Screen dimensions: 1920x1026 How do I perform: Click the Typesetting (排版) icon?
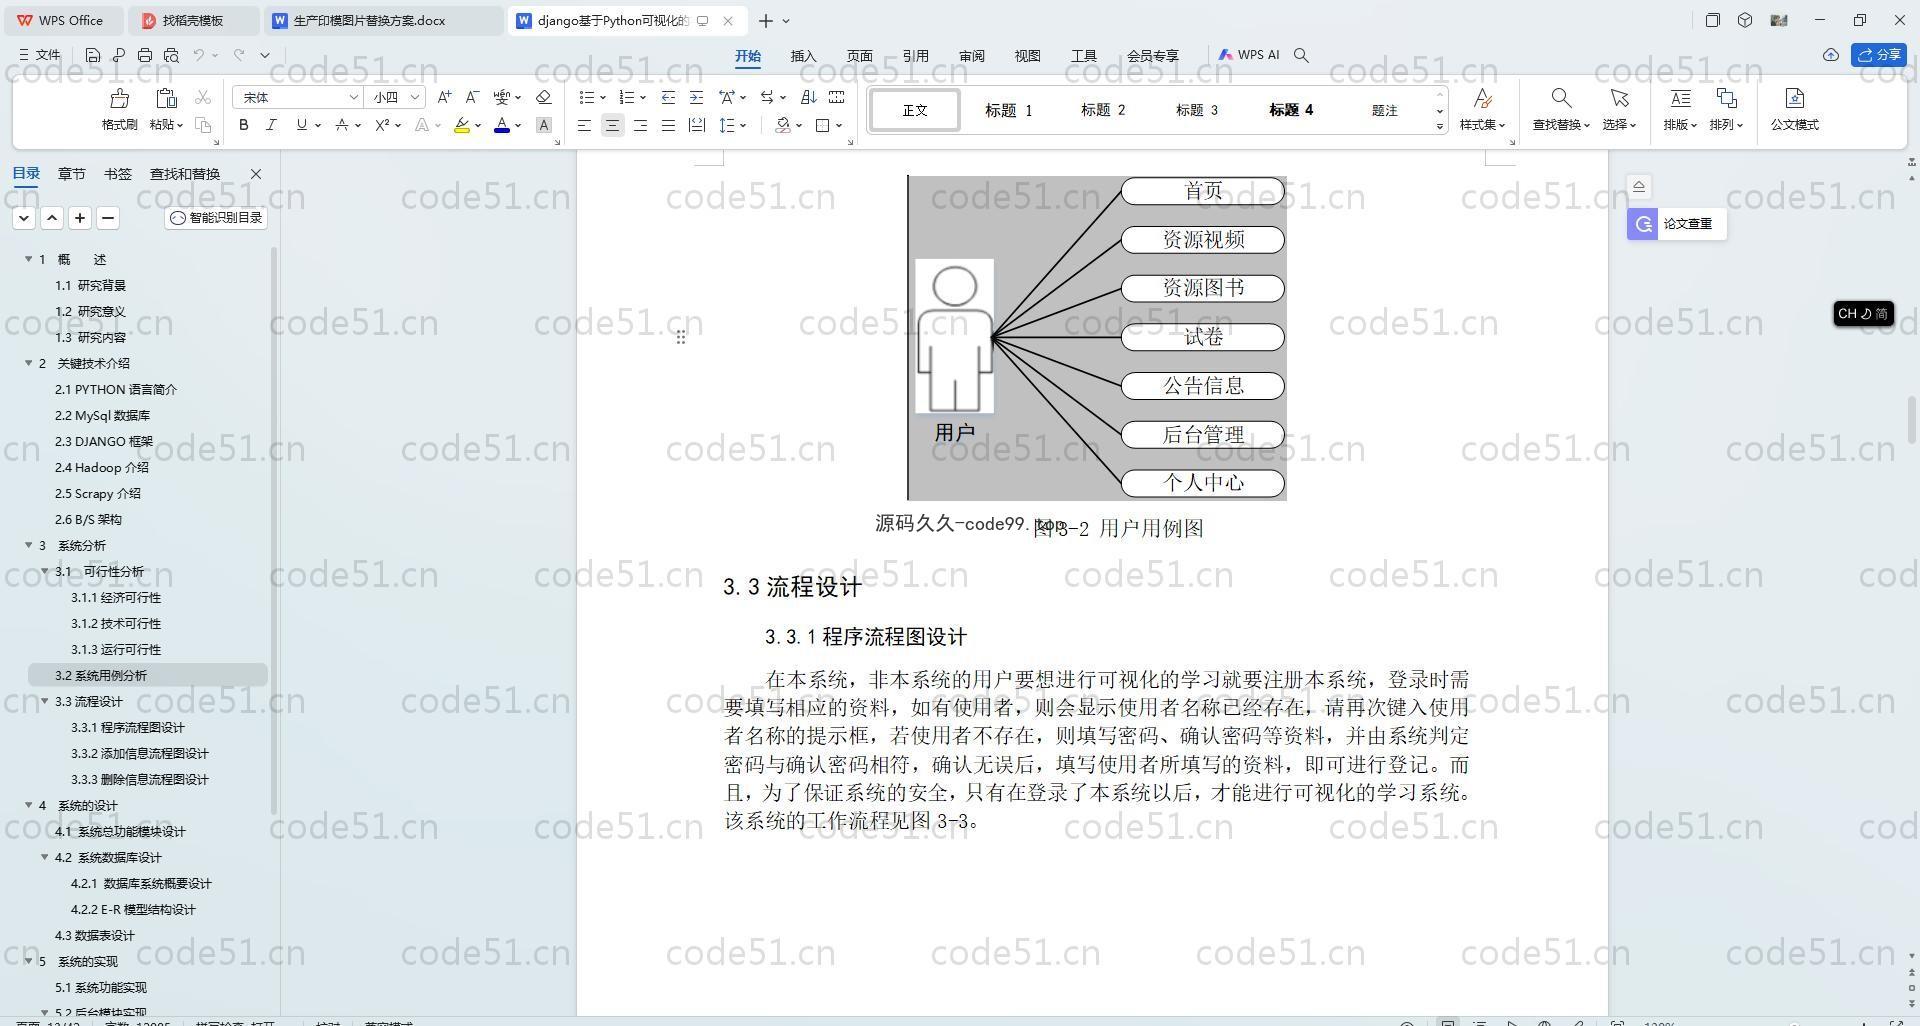(1680, 98)
